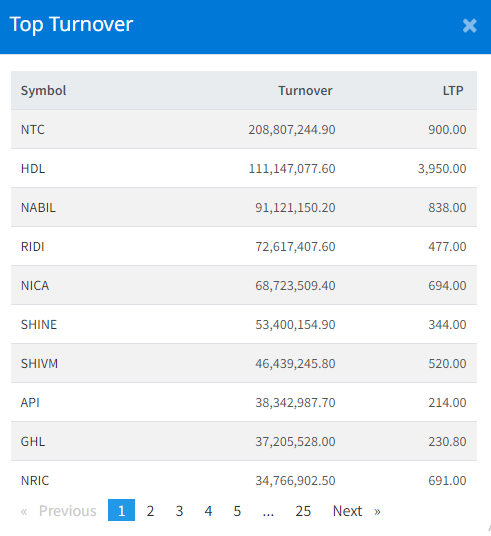Jump to last page 25
Image resolution: width=491 pixels, height=536 pixels.
coord(303,511)
